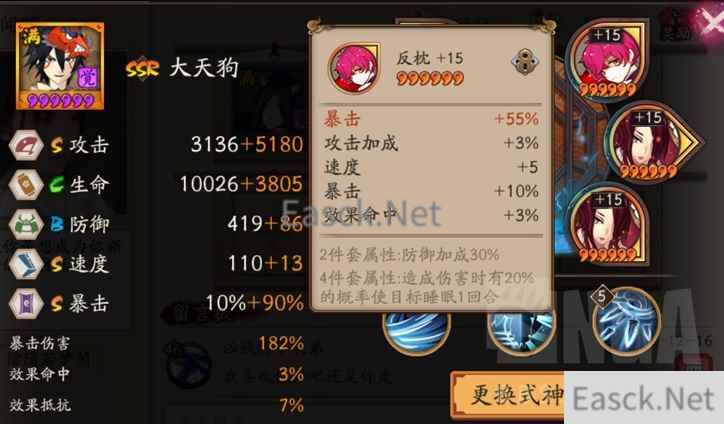Select the middle +15 soul slot with arrow
This screenshot has width=724, height=424.
point(650,142)
